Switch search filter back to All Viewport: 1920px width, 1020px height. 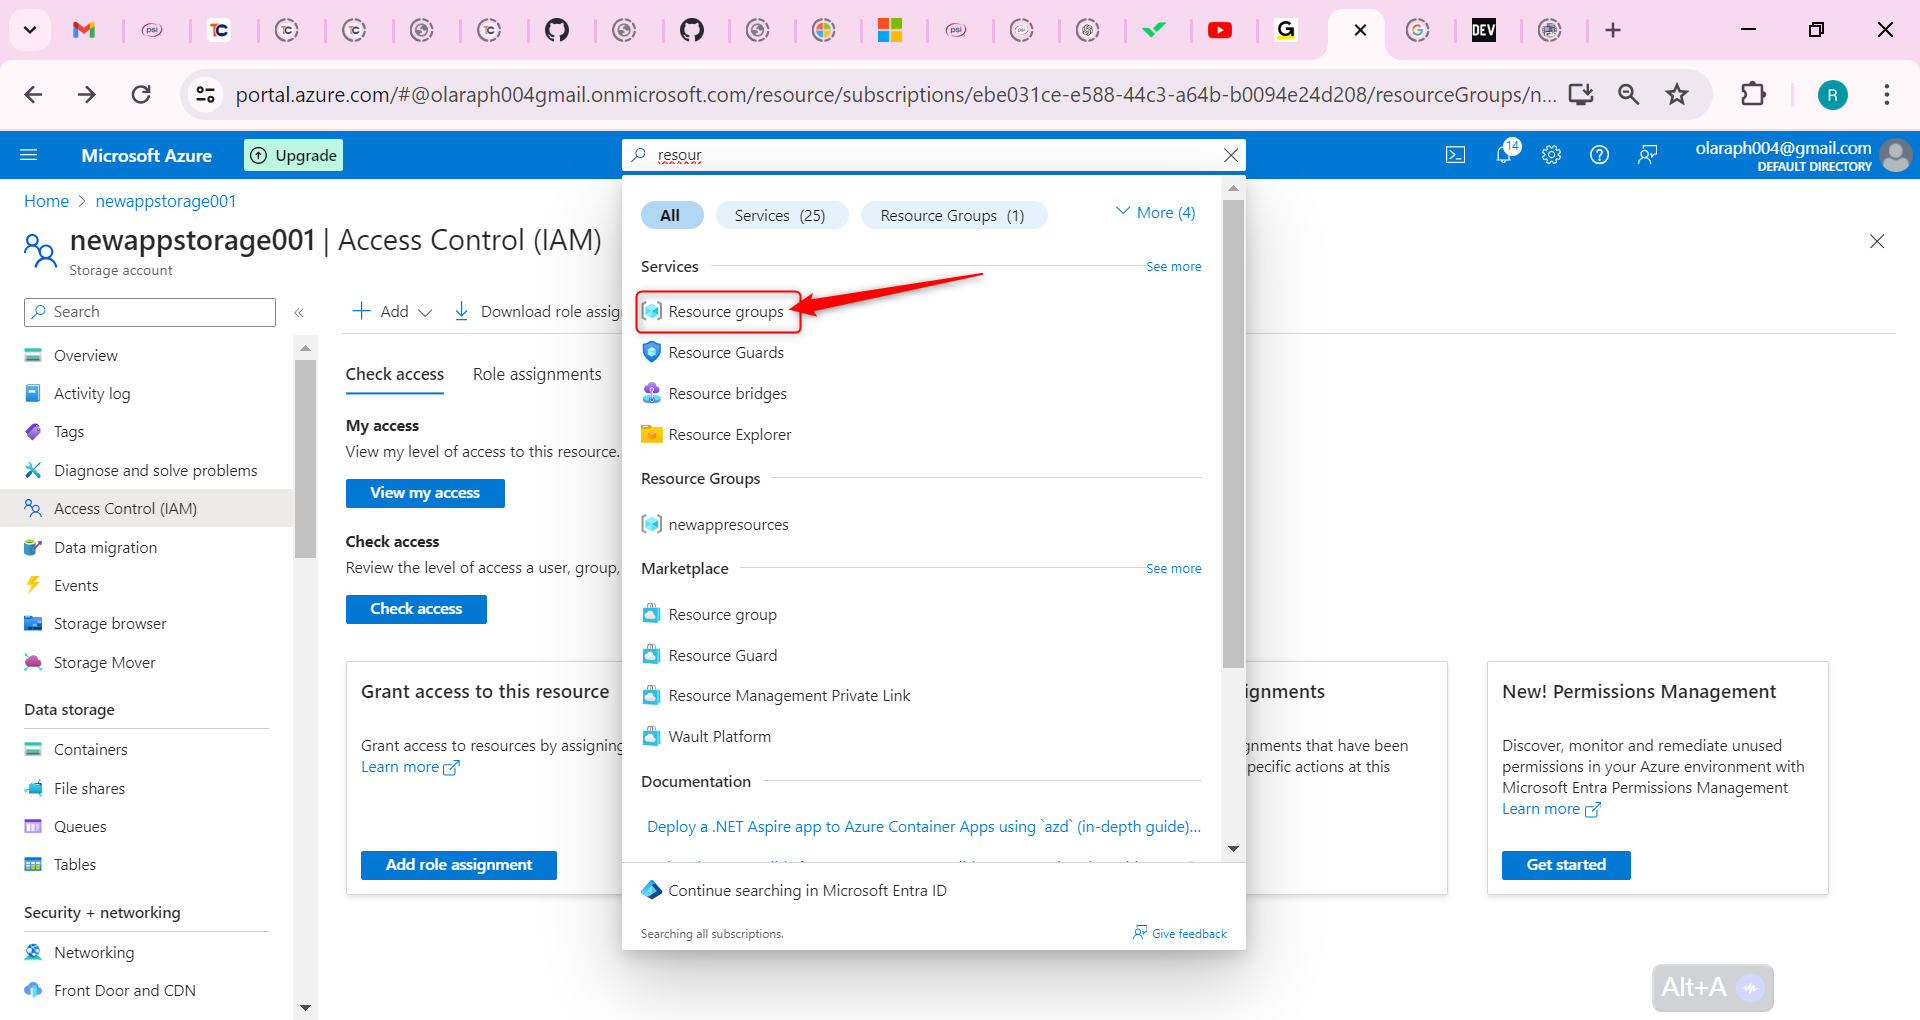[671, 214]
